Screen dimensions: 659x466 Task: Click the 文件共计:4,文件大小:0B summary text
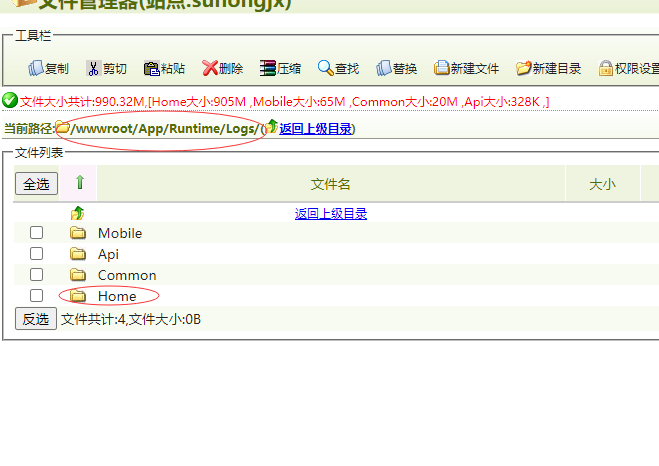(131, 319)
